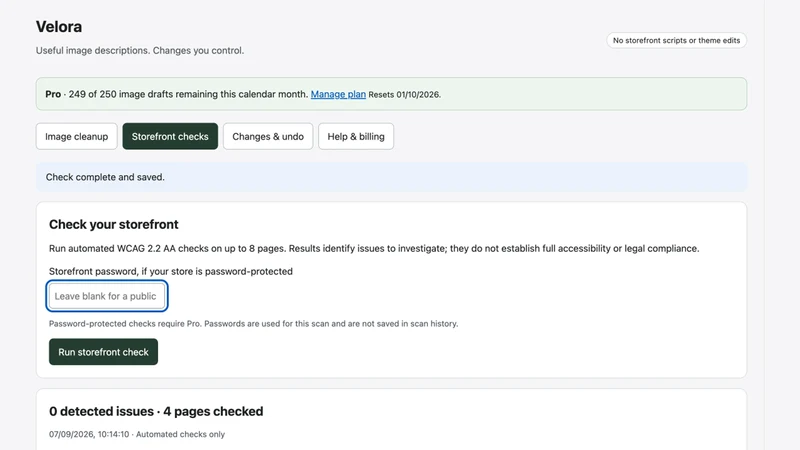Click the Velora app title
Screen dimensions: 800x450
[59, 27]
